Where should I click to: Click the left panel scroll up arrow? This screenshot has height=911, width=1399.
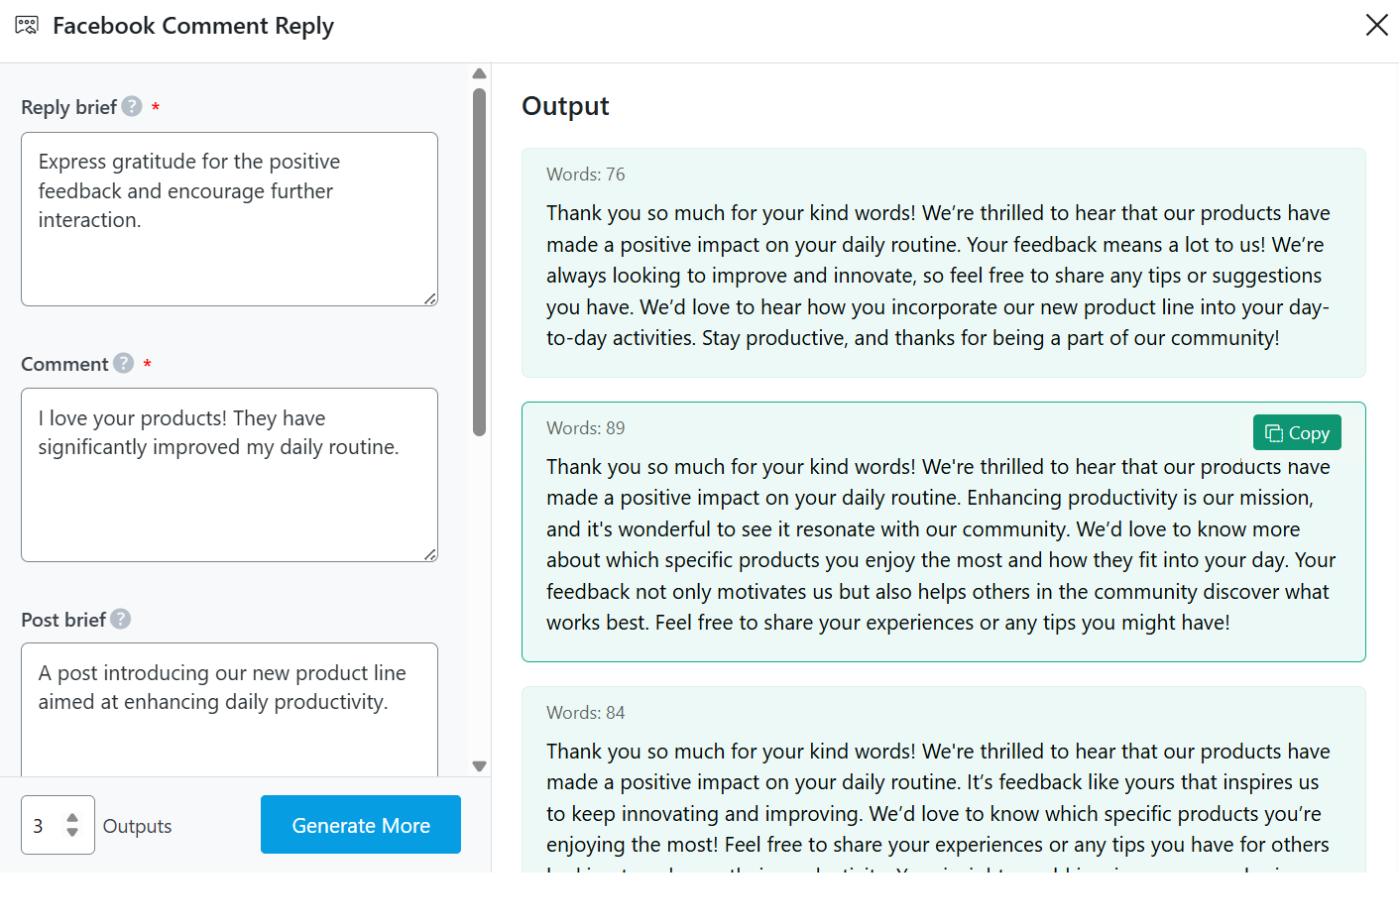[x=479, y=74]
